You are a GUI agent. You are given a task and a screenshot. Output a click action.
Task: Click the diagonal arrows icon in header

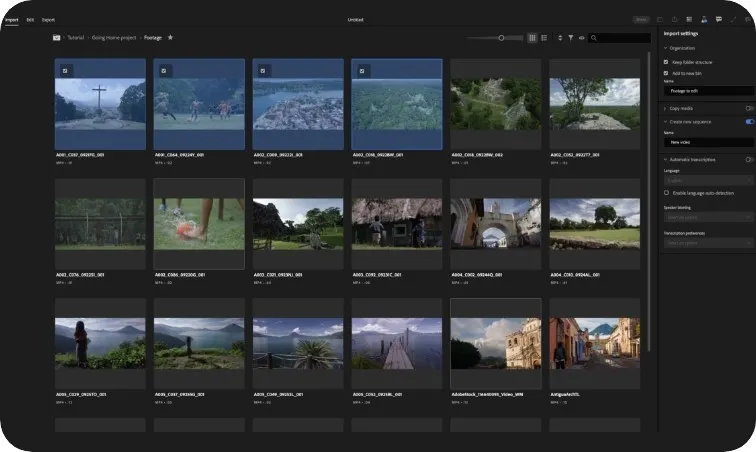pyautogui.click(x=734, y=19)
